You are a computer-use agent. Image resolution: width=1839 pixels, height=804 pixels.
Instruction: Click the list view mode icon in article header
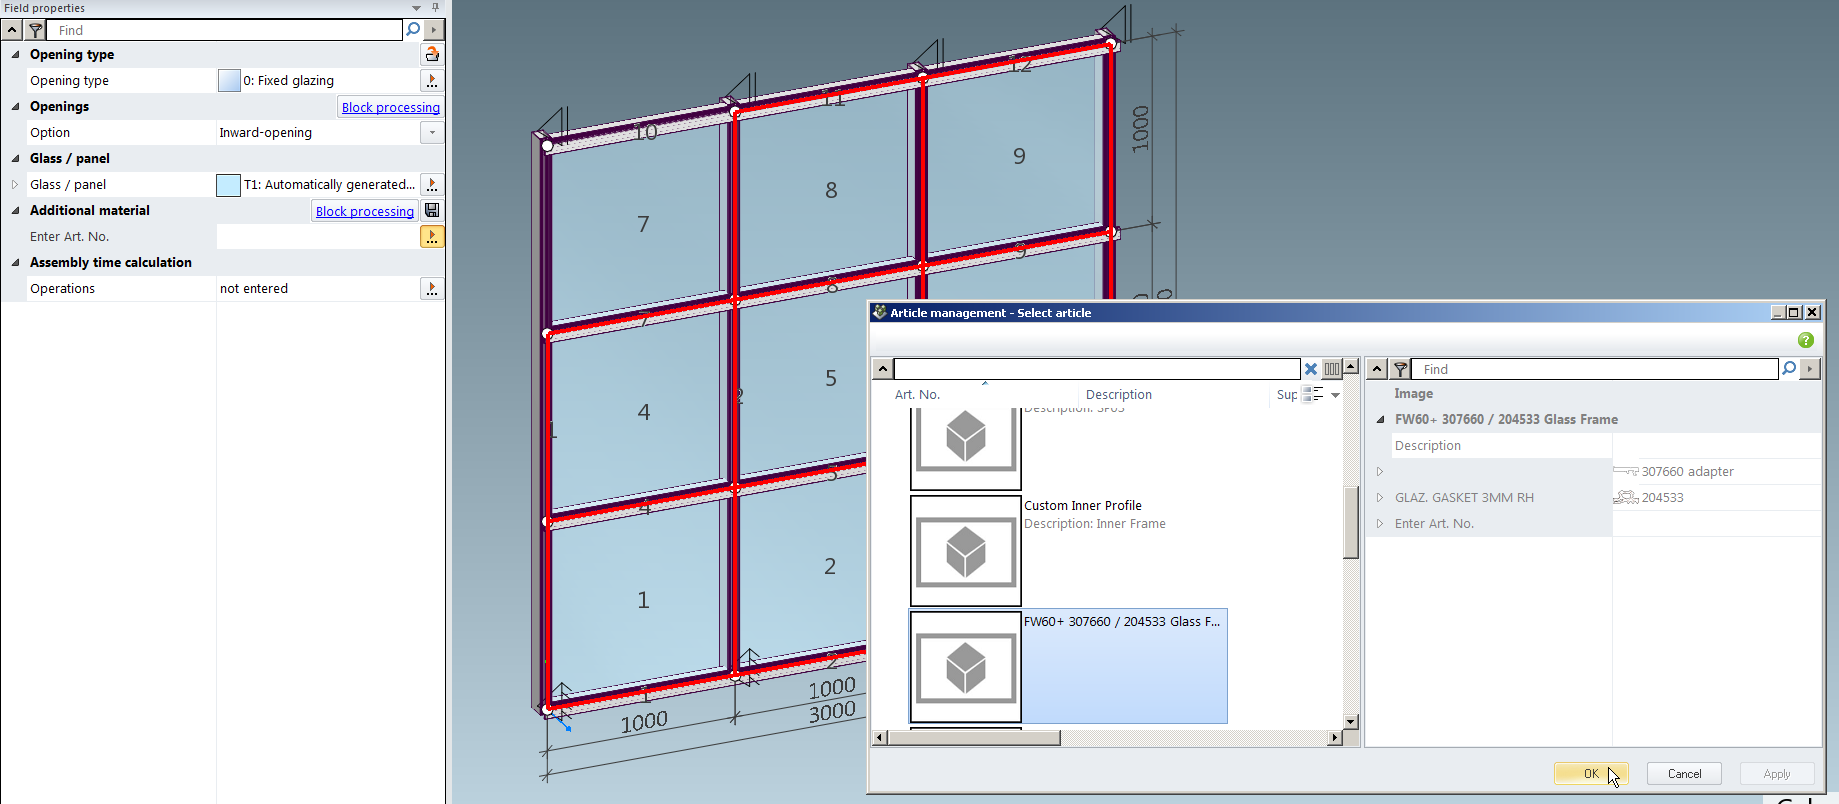[1313, 395]
